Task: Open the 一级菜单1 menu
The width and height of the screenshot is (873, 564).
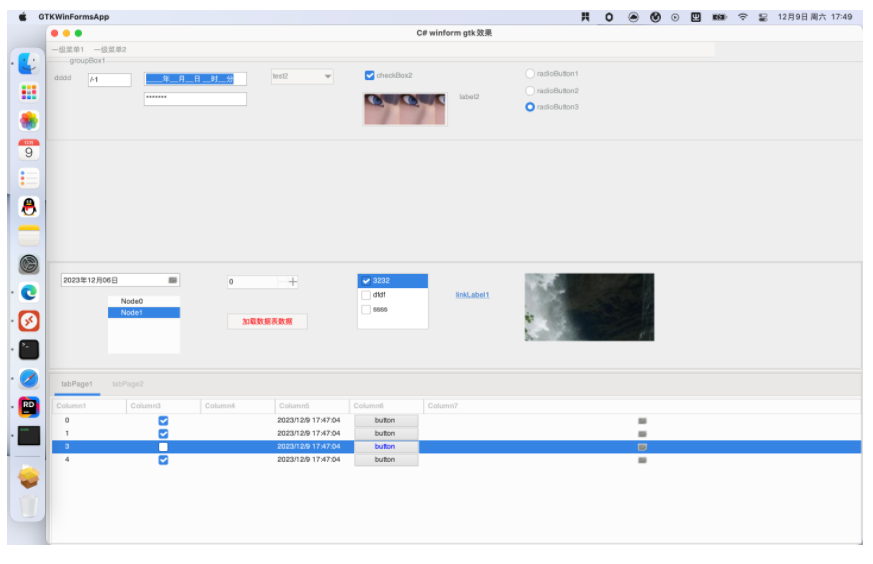Action: (68, 49)
